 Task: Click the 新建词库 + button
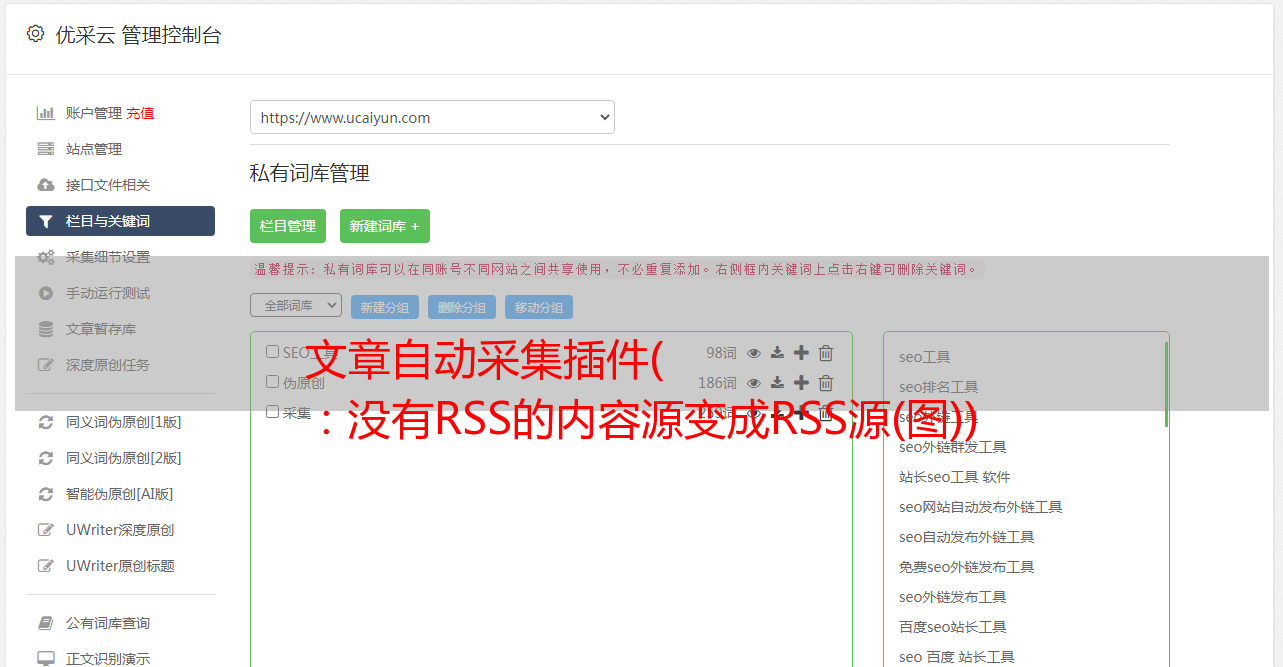click(385, 226)
